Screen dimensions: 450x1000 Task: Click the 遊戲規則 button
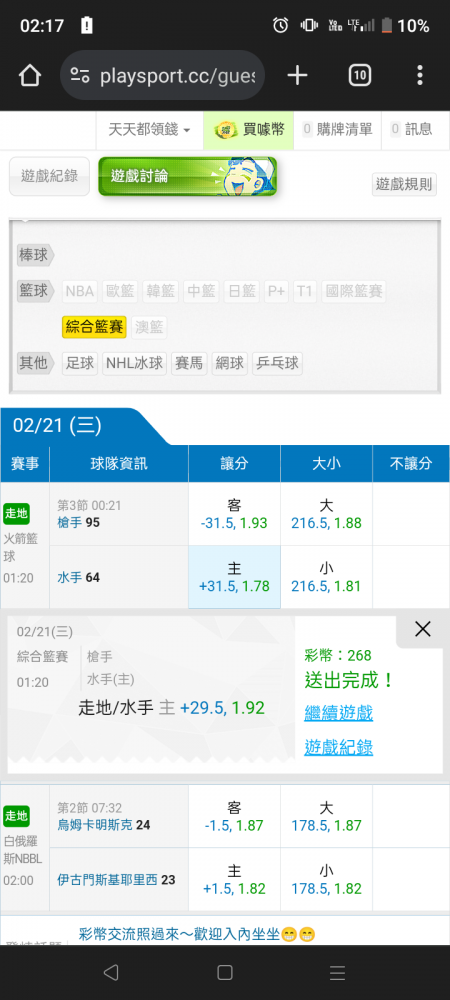click(x=404, y=185)
